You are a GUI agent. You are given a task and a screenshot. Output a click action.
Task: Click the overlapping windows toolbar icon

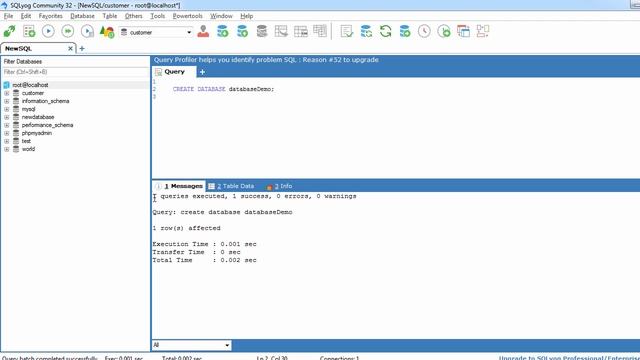[463, 31]
